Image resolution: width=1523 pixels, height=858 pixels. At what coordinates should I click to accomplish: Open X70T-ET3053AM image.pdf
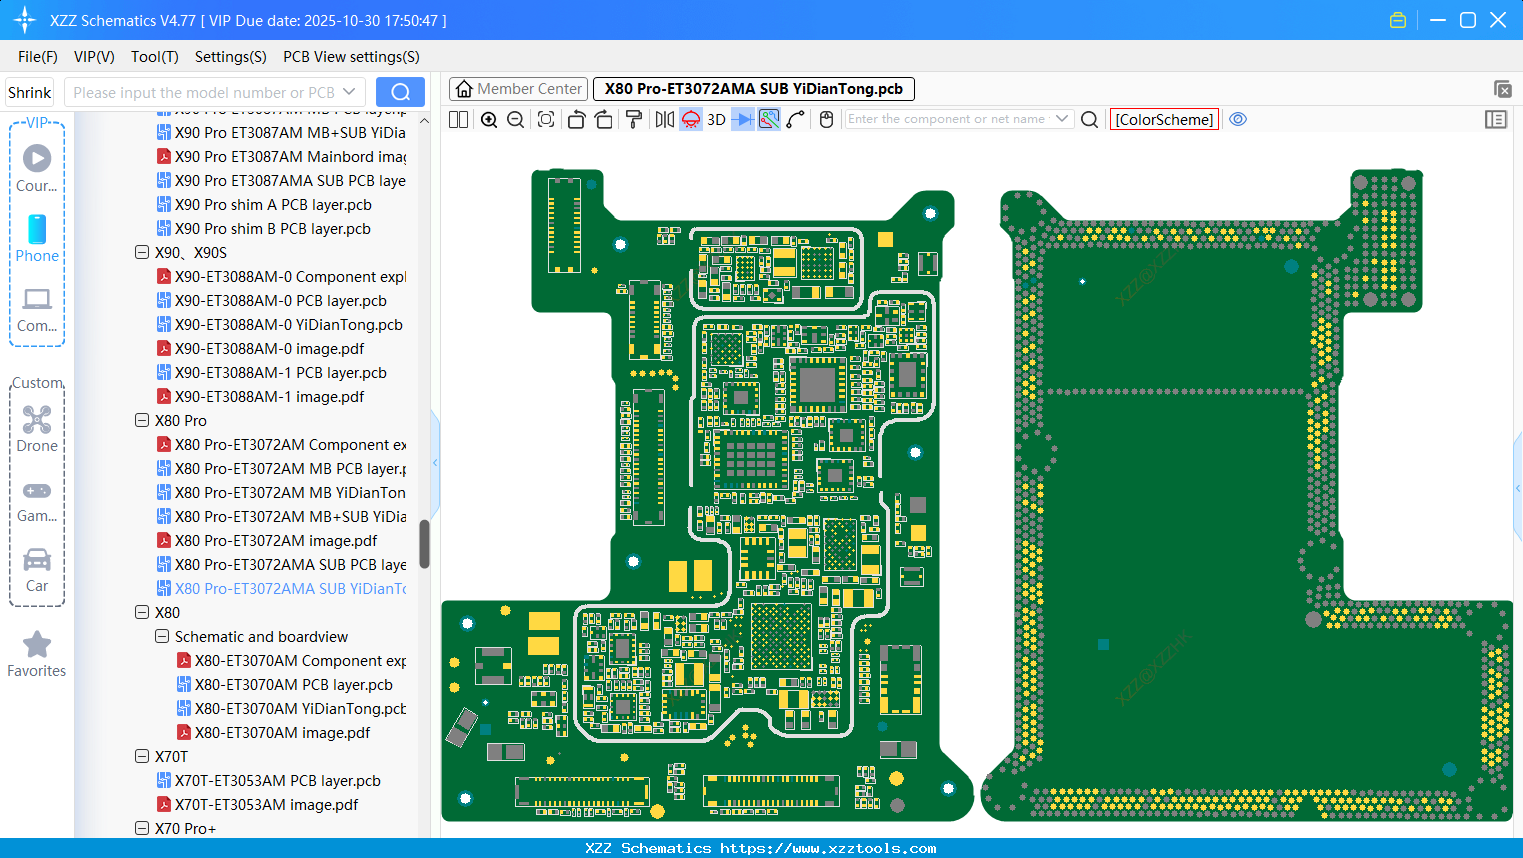257,805
